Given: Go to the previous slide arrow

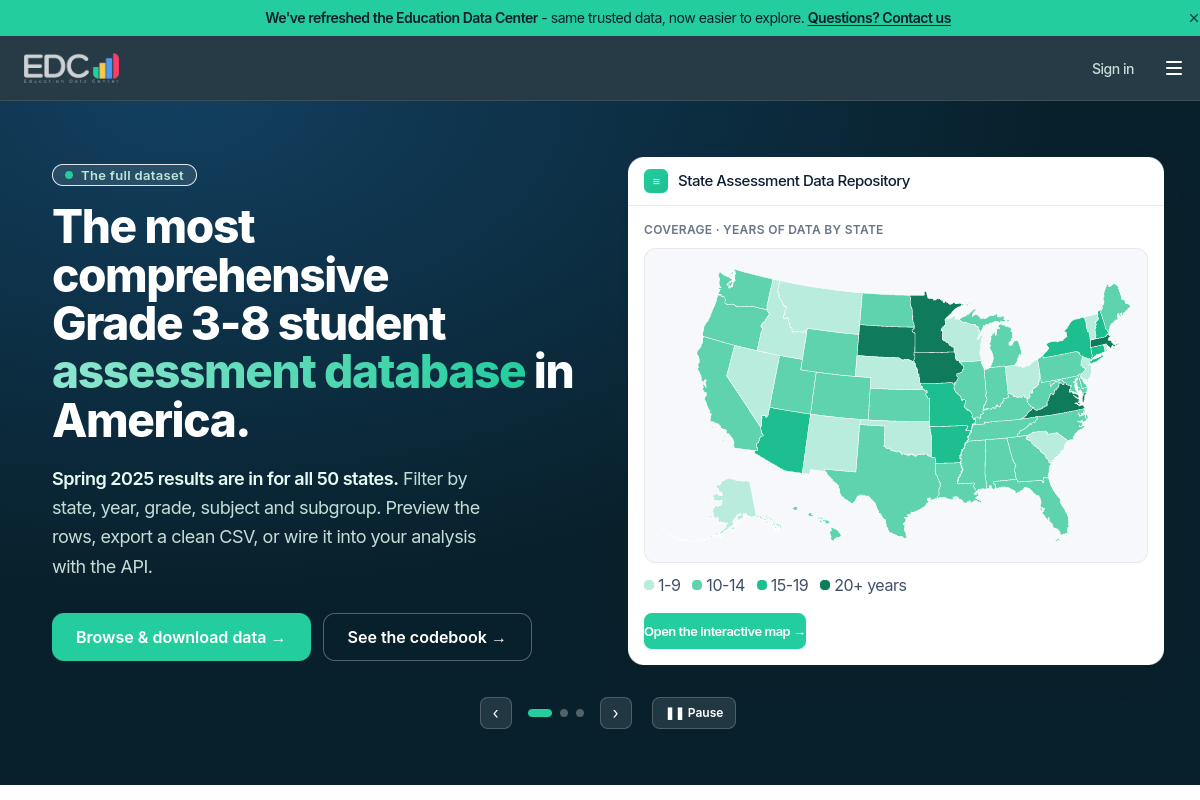Looking at the screenshot, I should (496, 713).
